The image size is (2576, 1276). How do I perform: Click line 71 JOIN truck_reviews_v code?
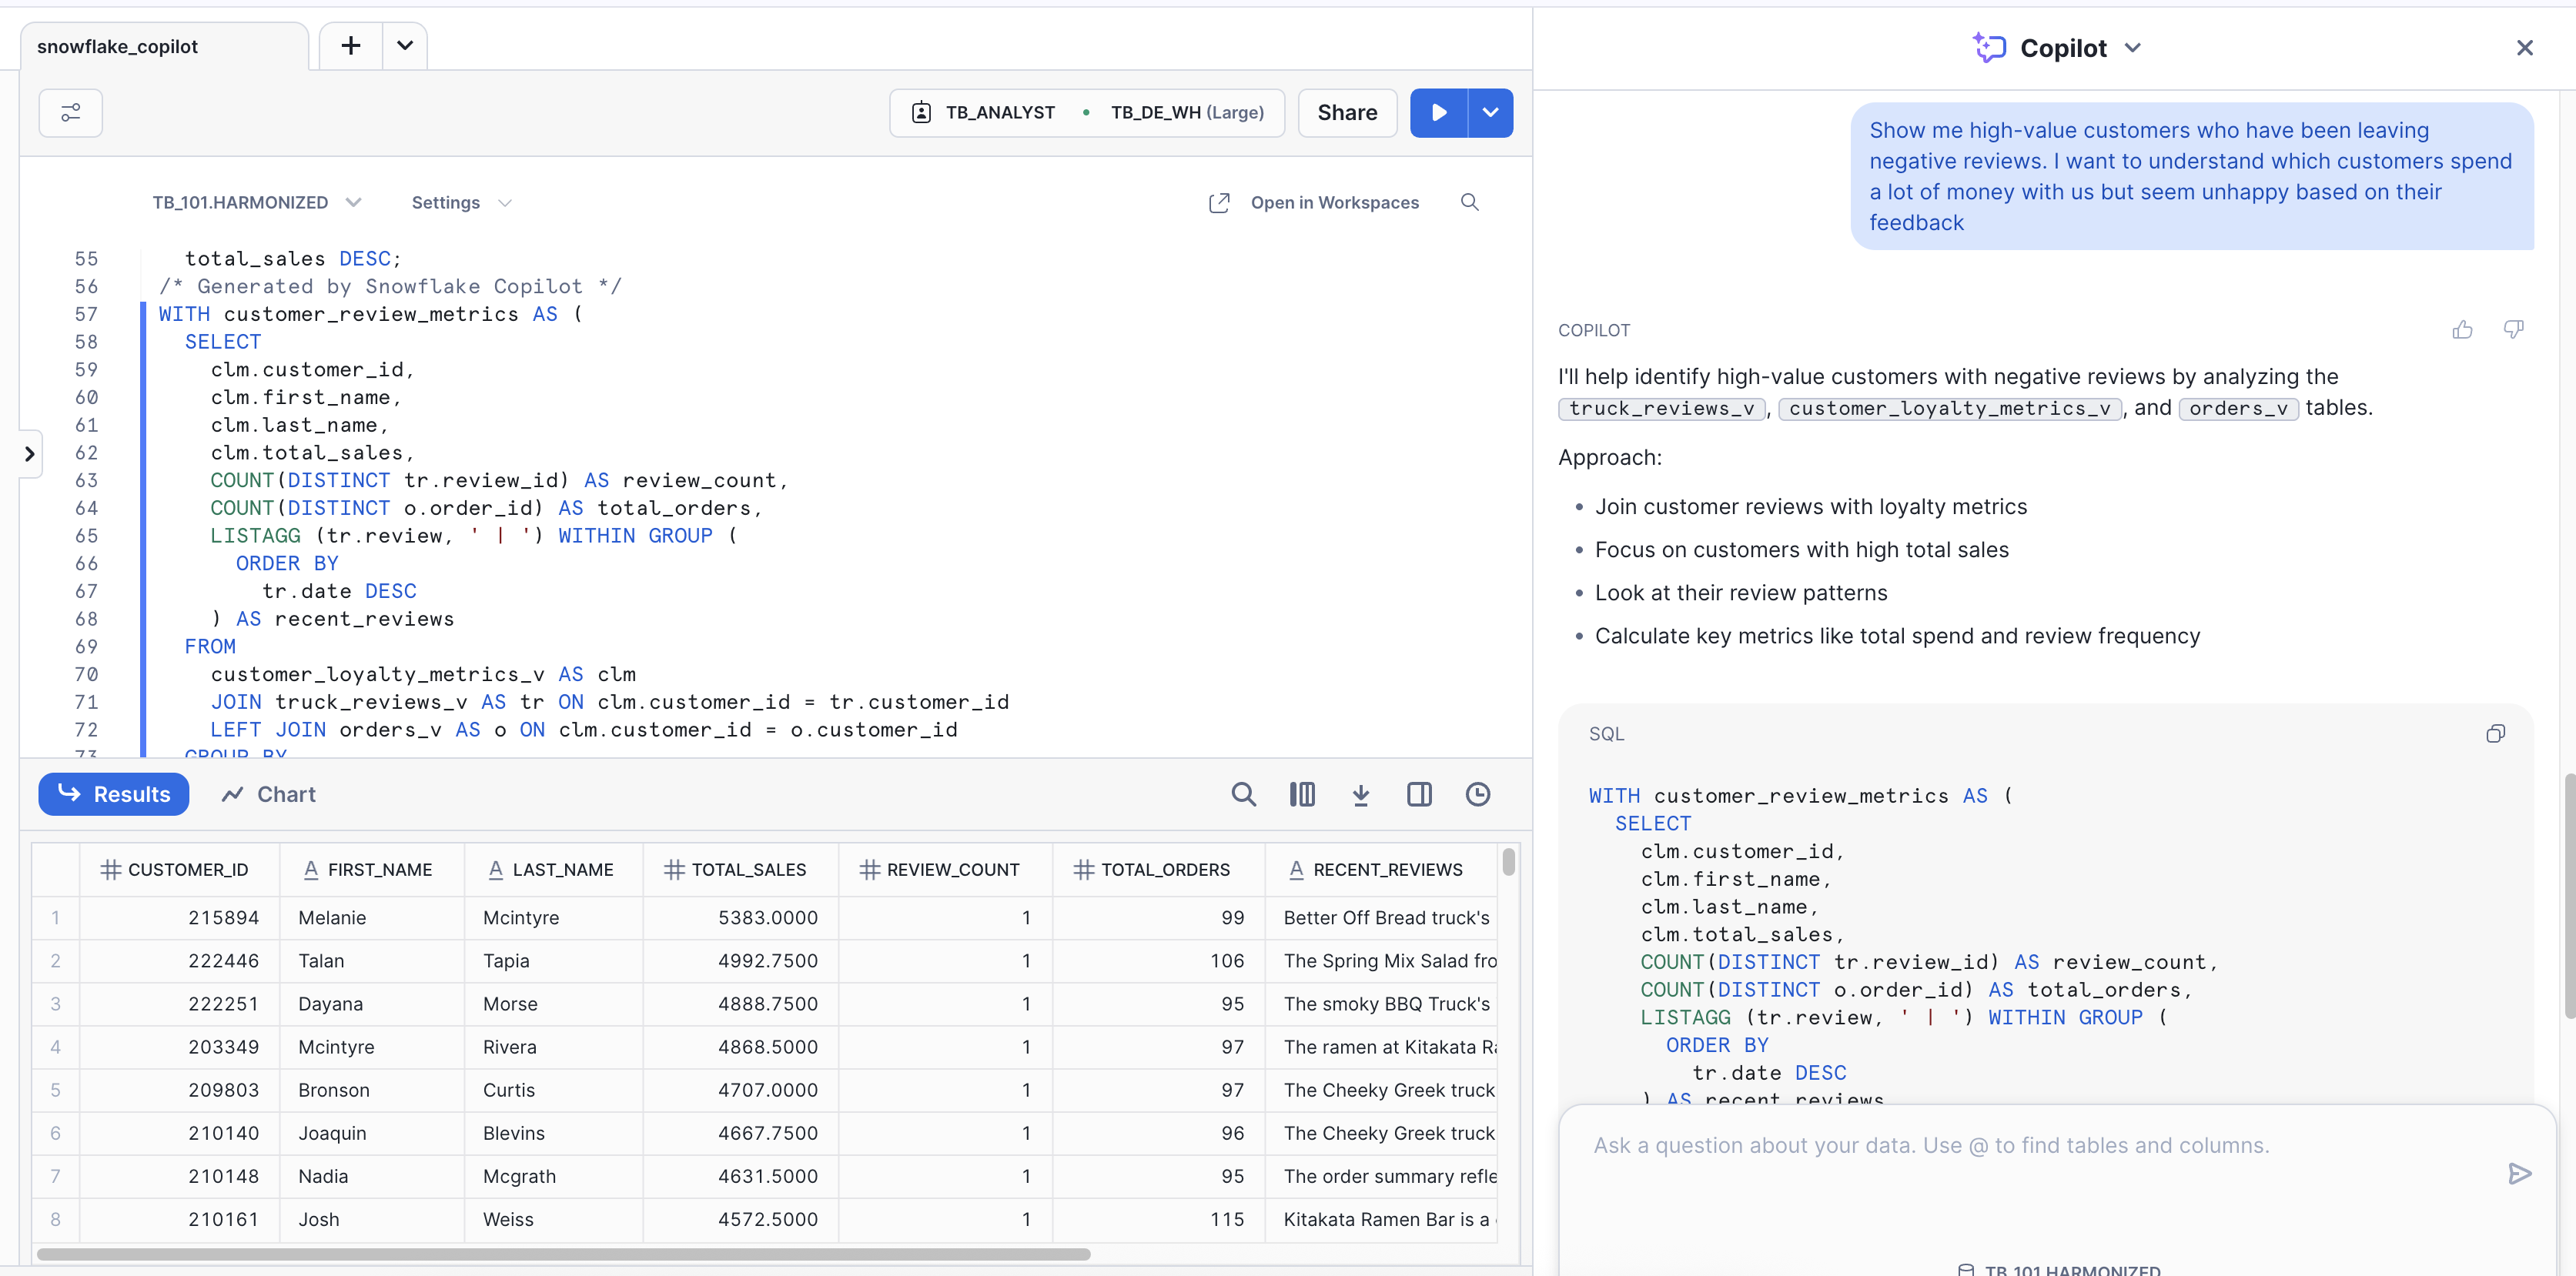click(x=609, y=702)
